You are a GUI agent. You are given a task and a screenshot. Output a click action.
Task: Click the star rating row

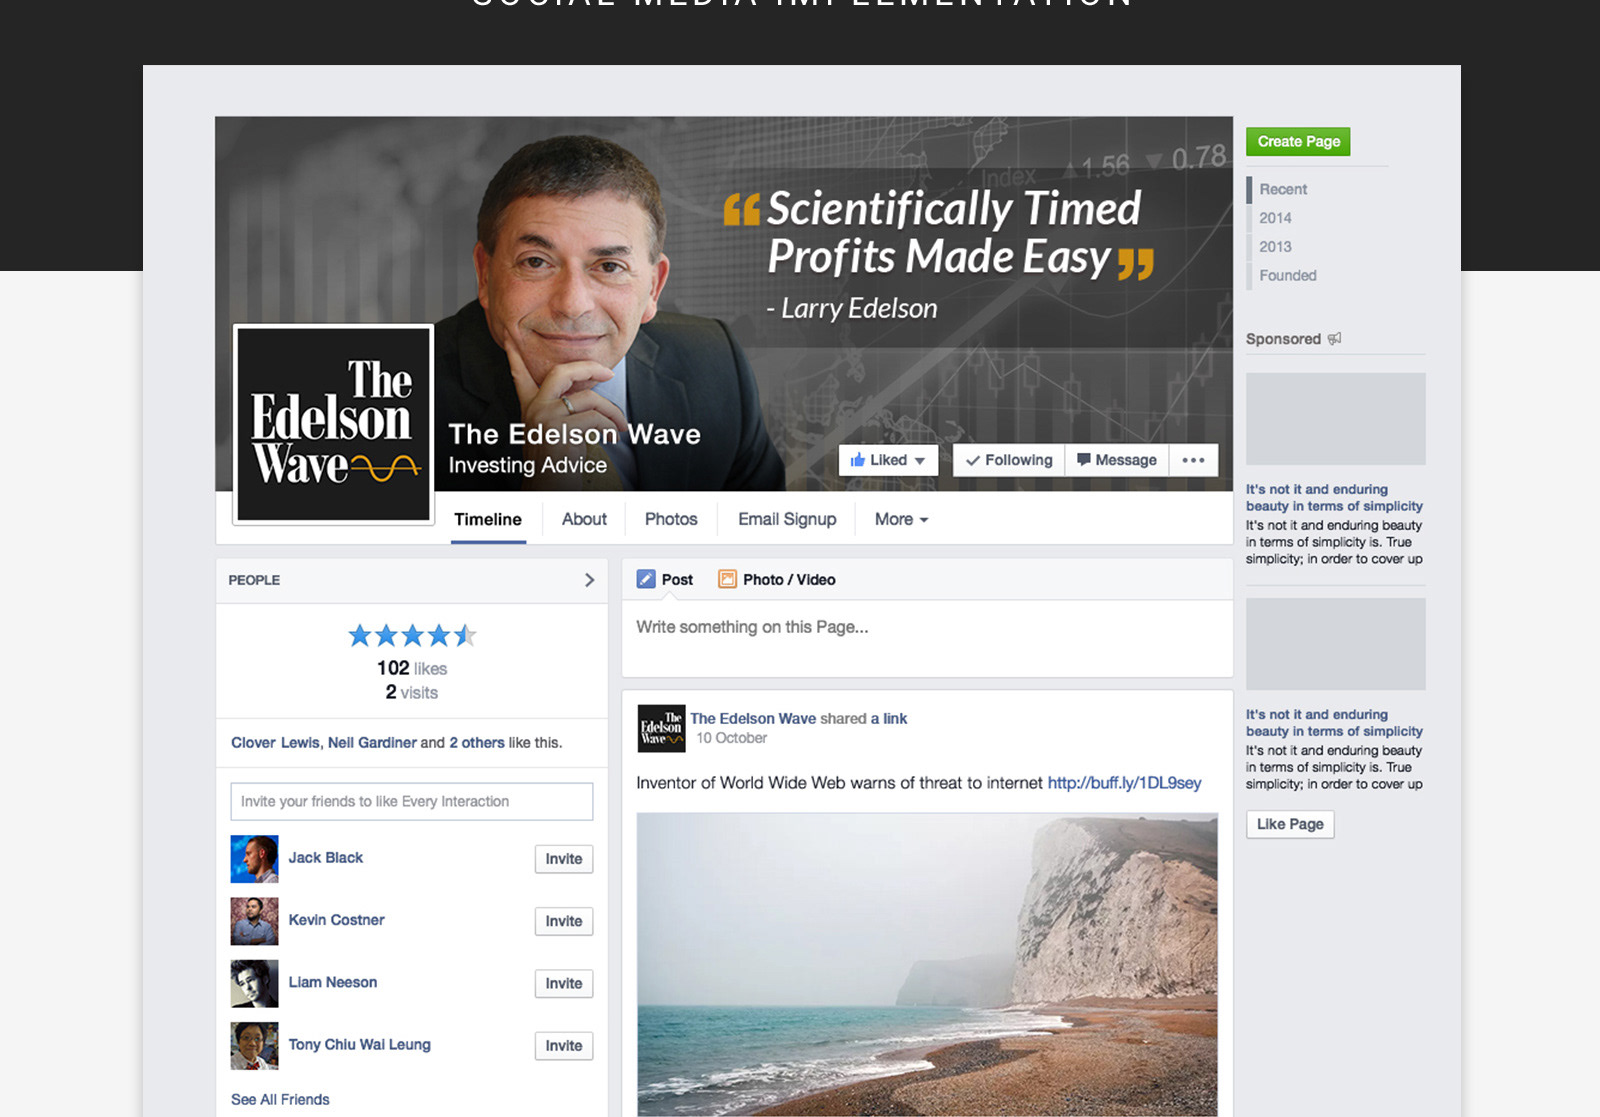pos(412,635)
